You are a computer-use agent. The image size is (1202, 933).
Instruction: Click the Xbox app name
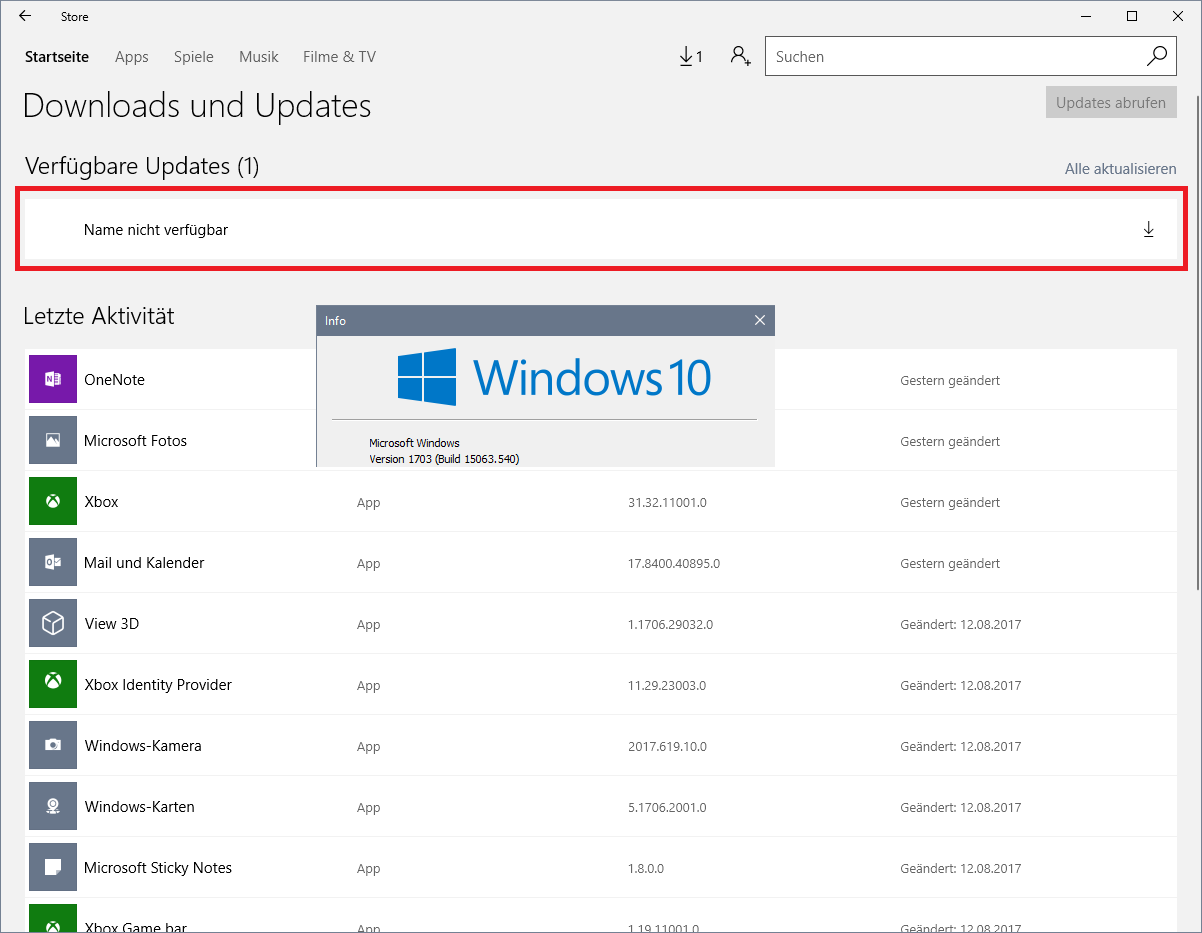click(x=101, y=502)
